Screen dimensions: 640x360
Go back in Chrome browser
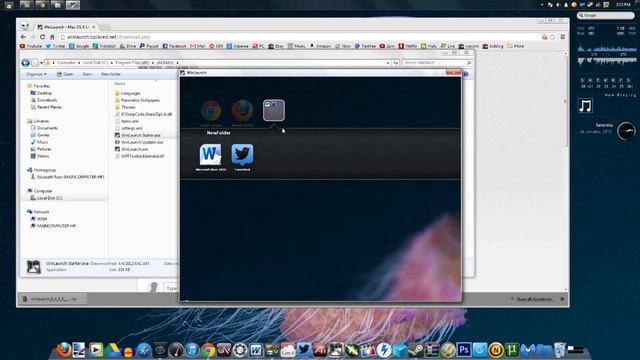coord(23,37)
